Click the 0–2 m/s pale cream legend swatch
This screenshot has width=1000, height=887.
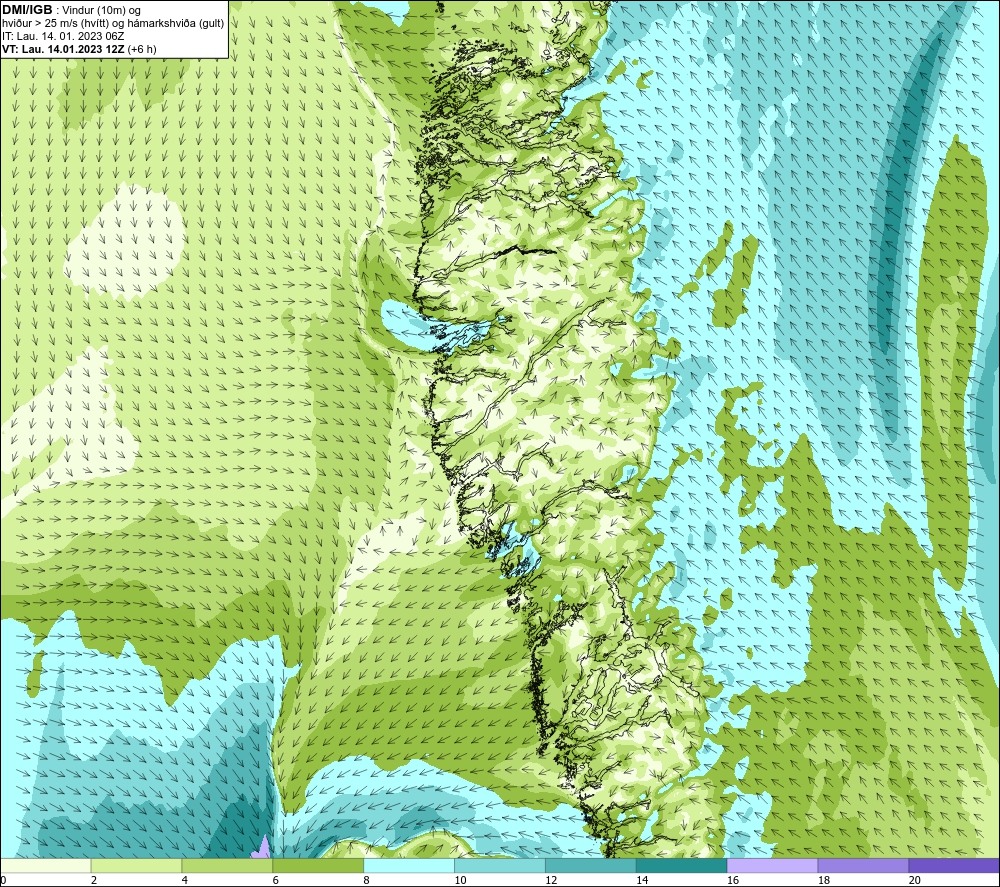(x=46, y=865)
